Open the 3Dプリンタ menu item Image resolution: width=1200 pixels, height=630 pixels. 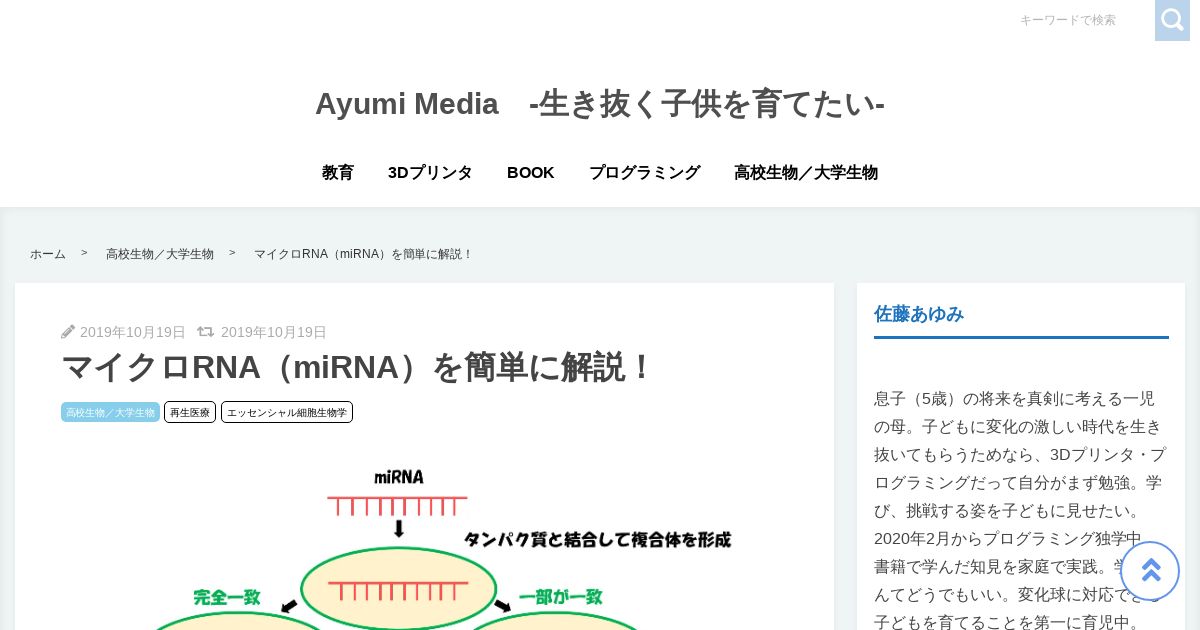click(x=430, y=172)
